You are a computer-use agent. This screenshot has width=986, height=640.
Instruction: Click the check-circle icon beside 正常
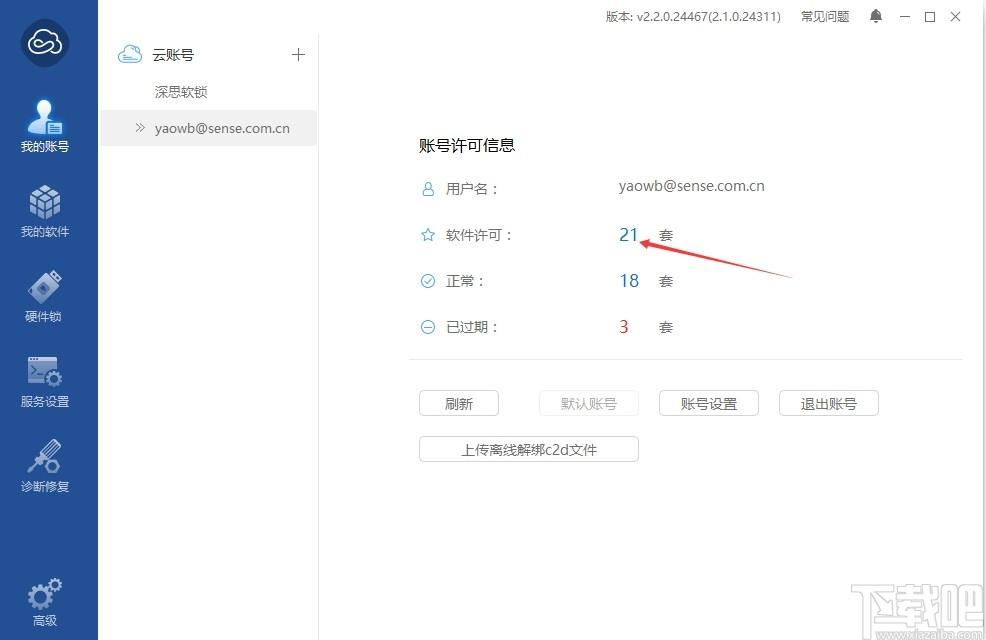click(x=428, y=281)
